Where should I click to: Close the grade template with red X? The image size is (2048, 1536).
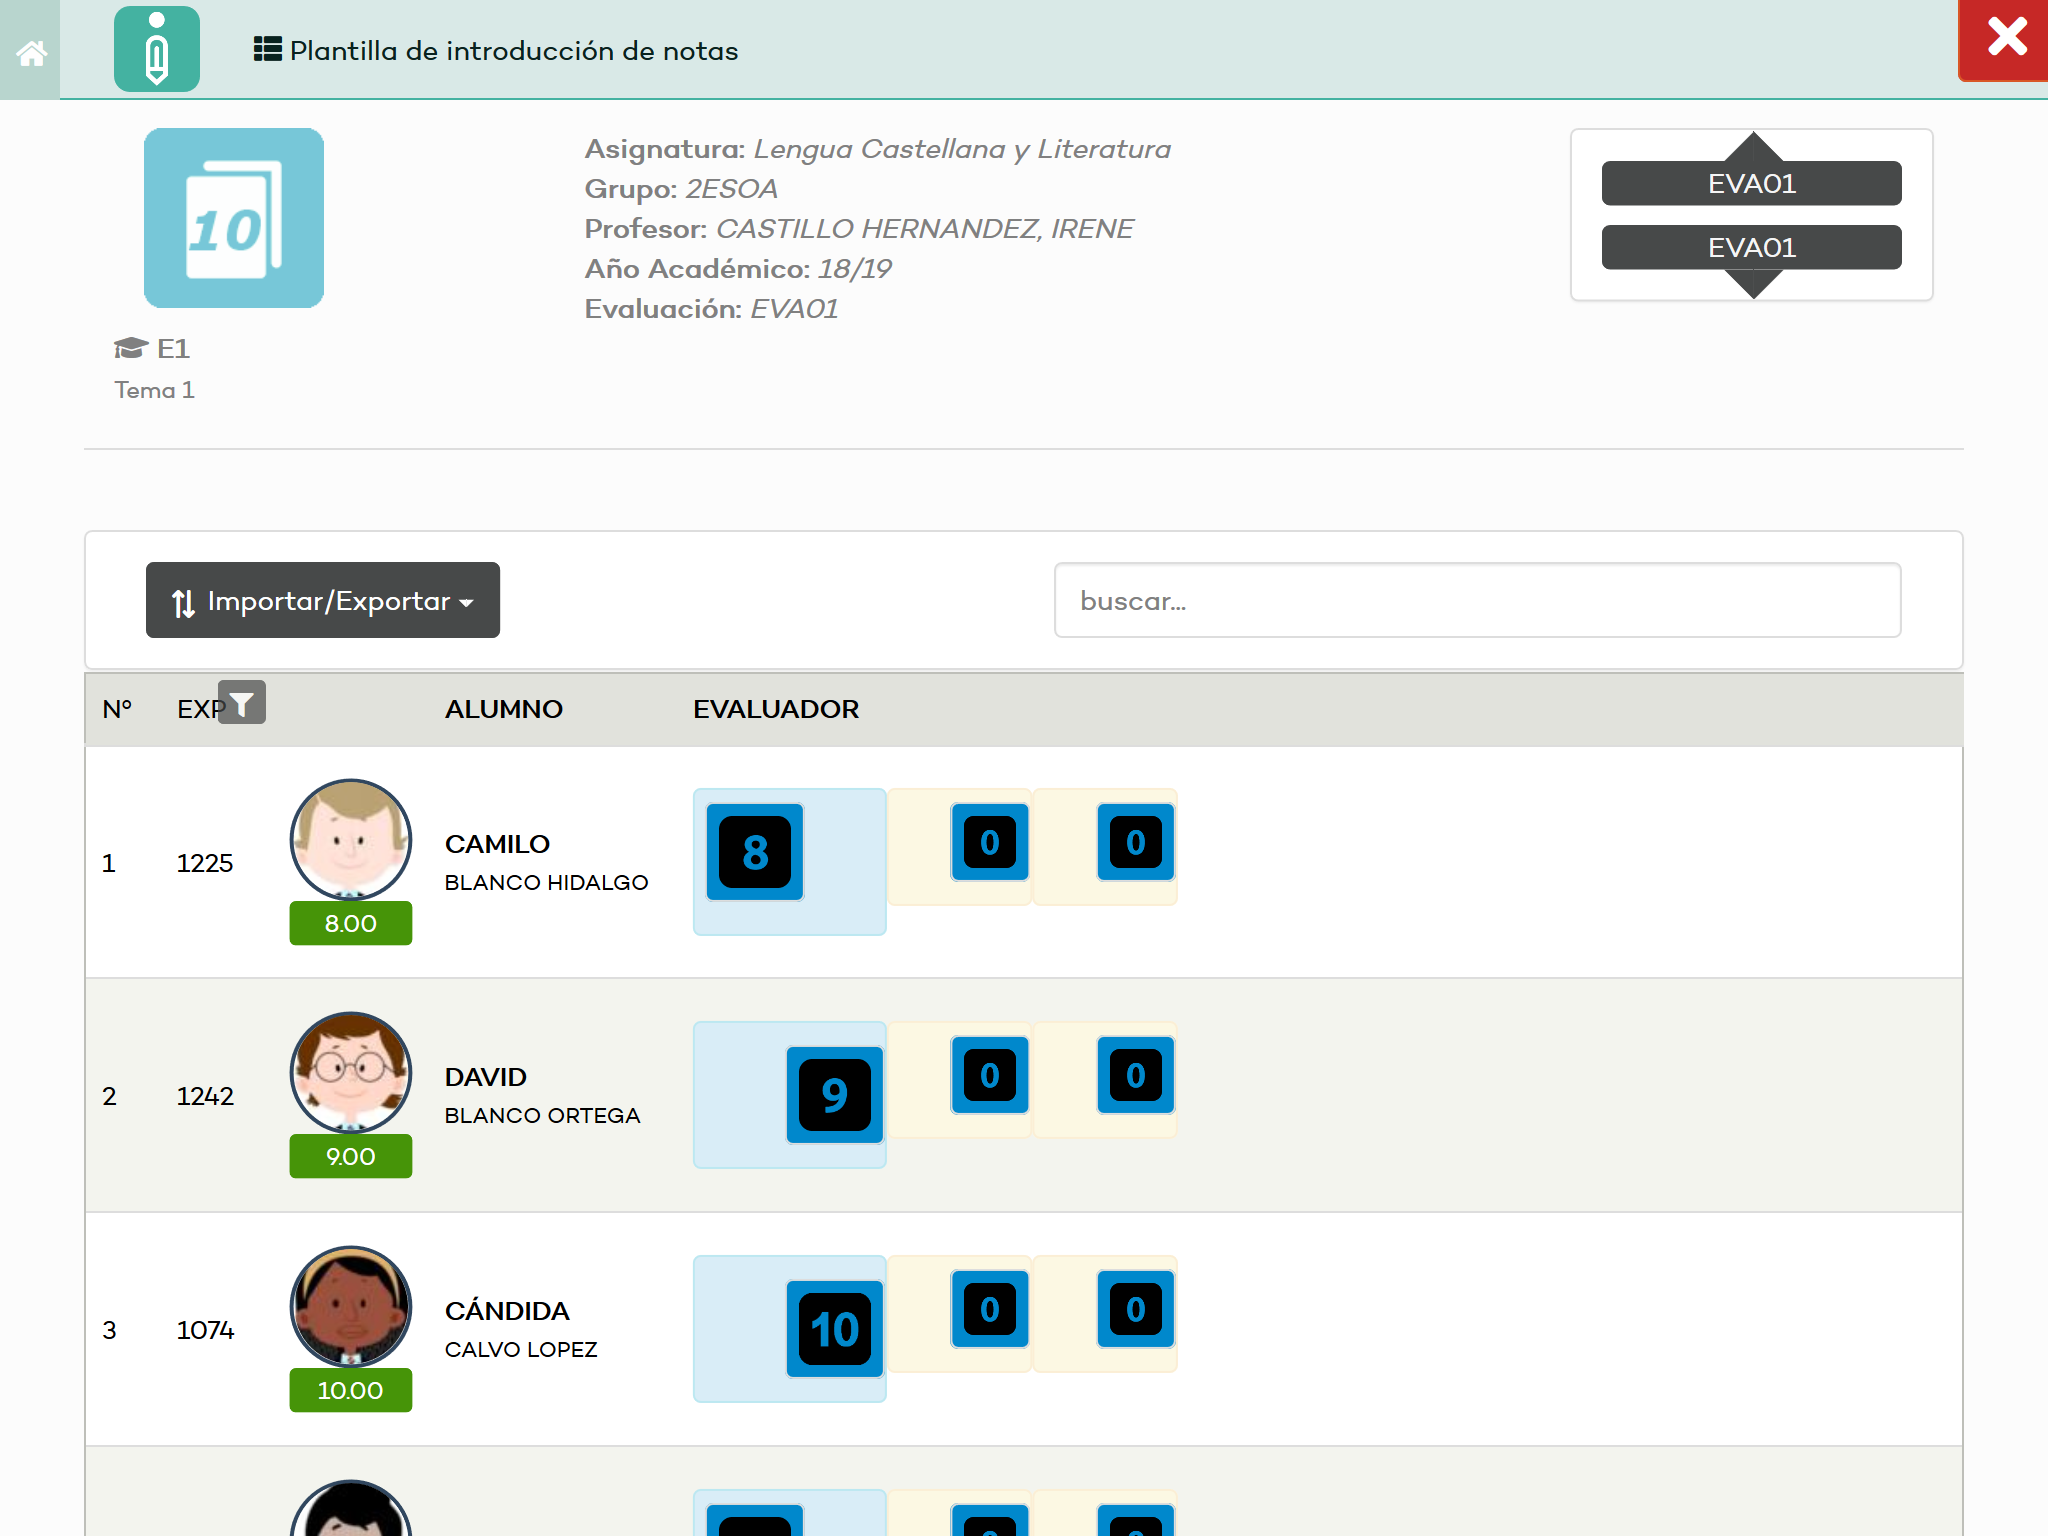(2005, 38)
